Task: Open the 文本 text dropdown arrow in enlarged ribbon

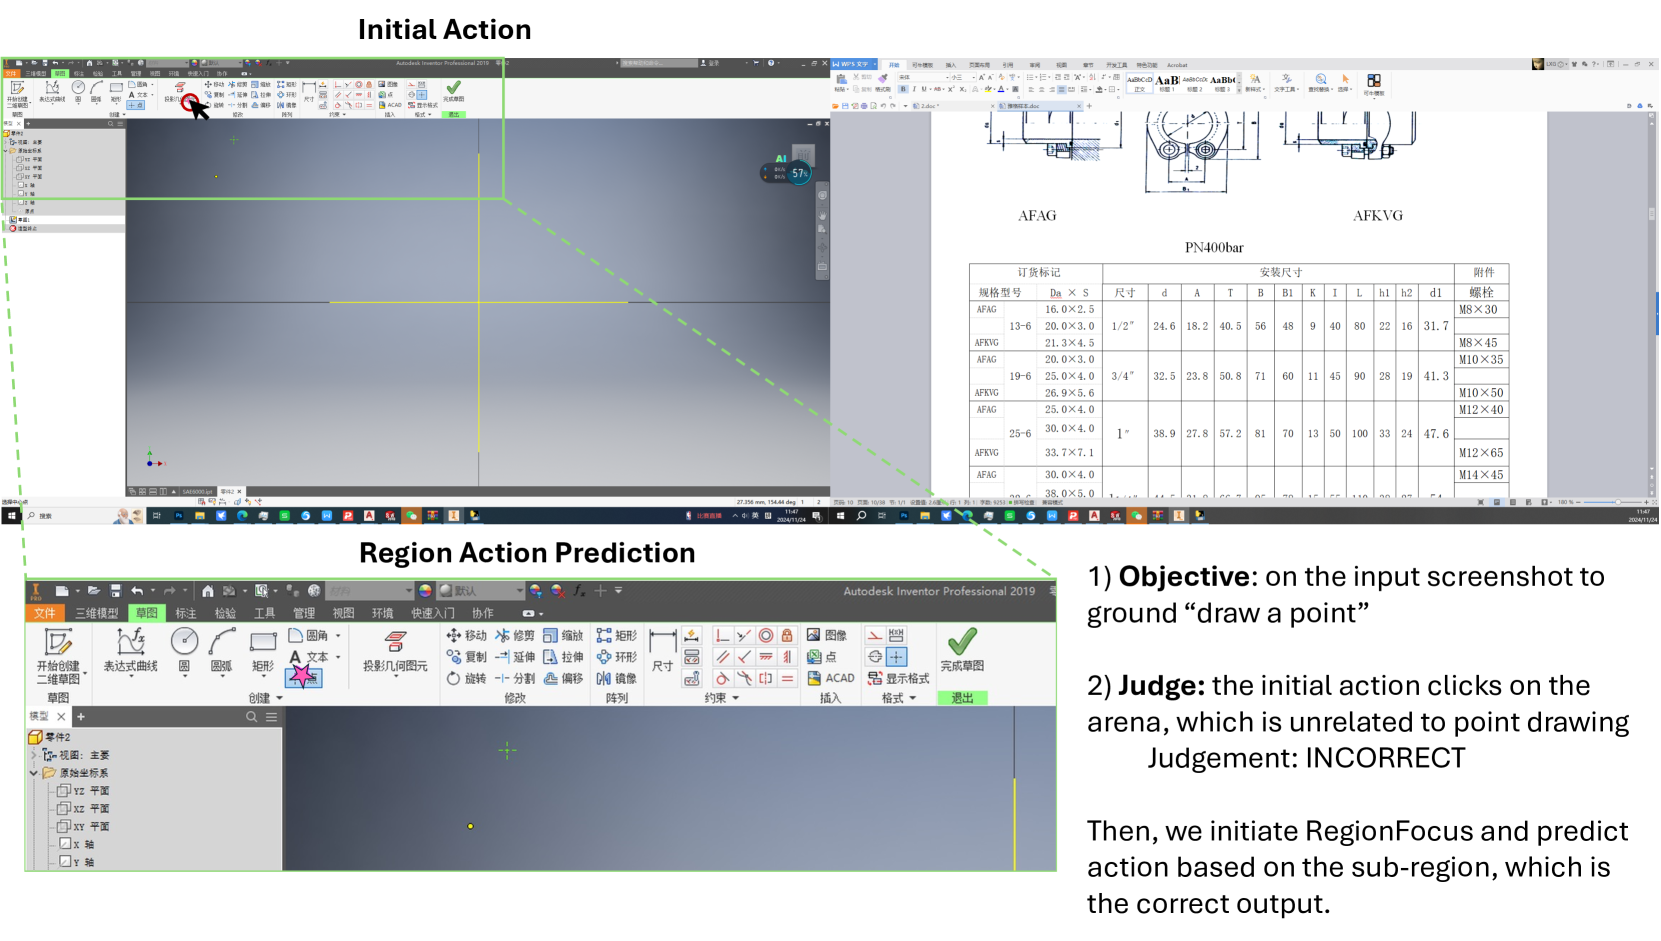Action: pos(338,657)
